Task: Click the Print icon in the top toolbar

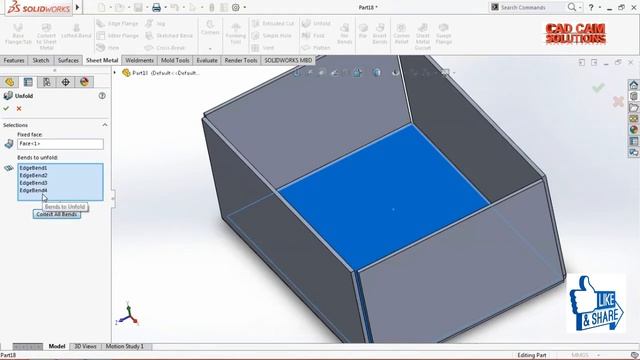Action: click(156, 7)
